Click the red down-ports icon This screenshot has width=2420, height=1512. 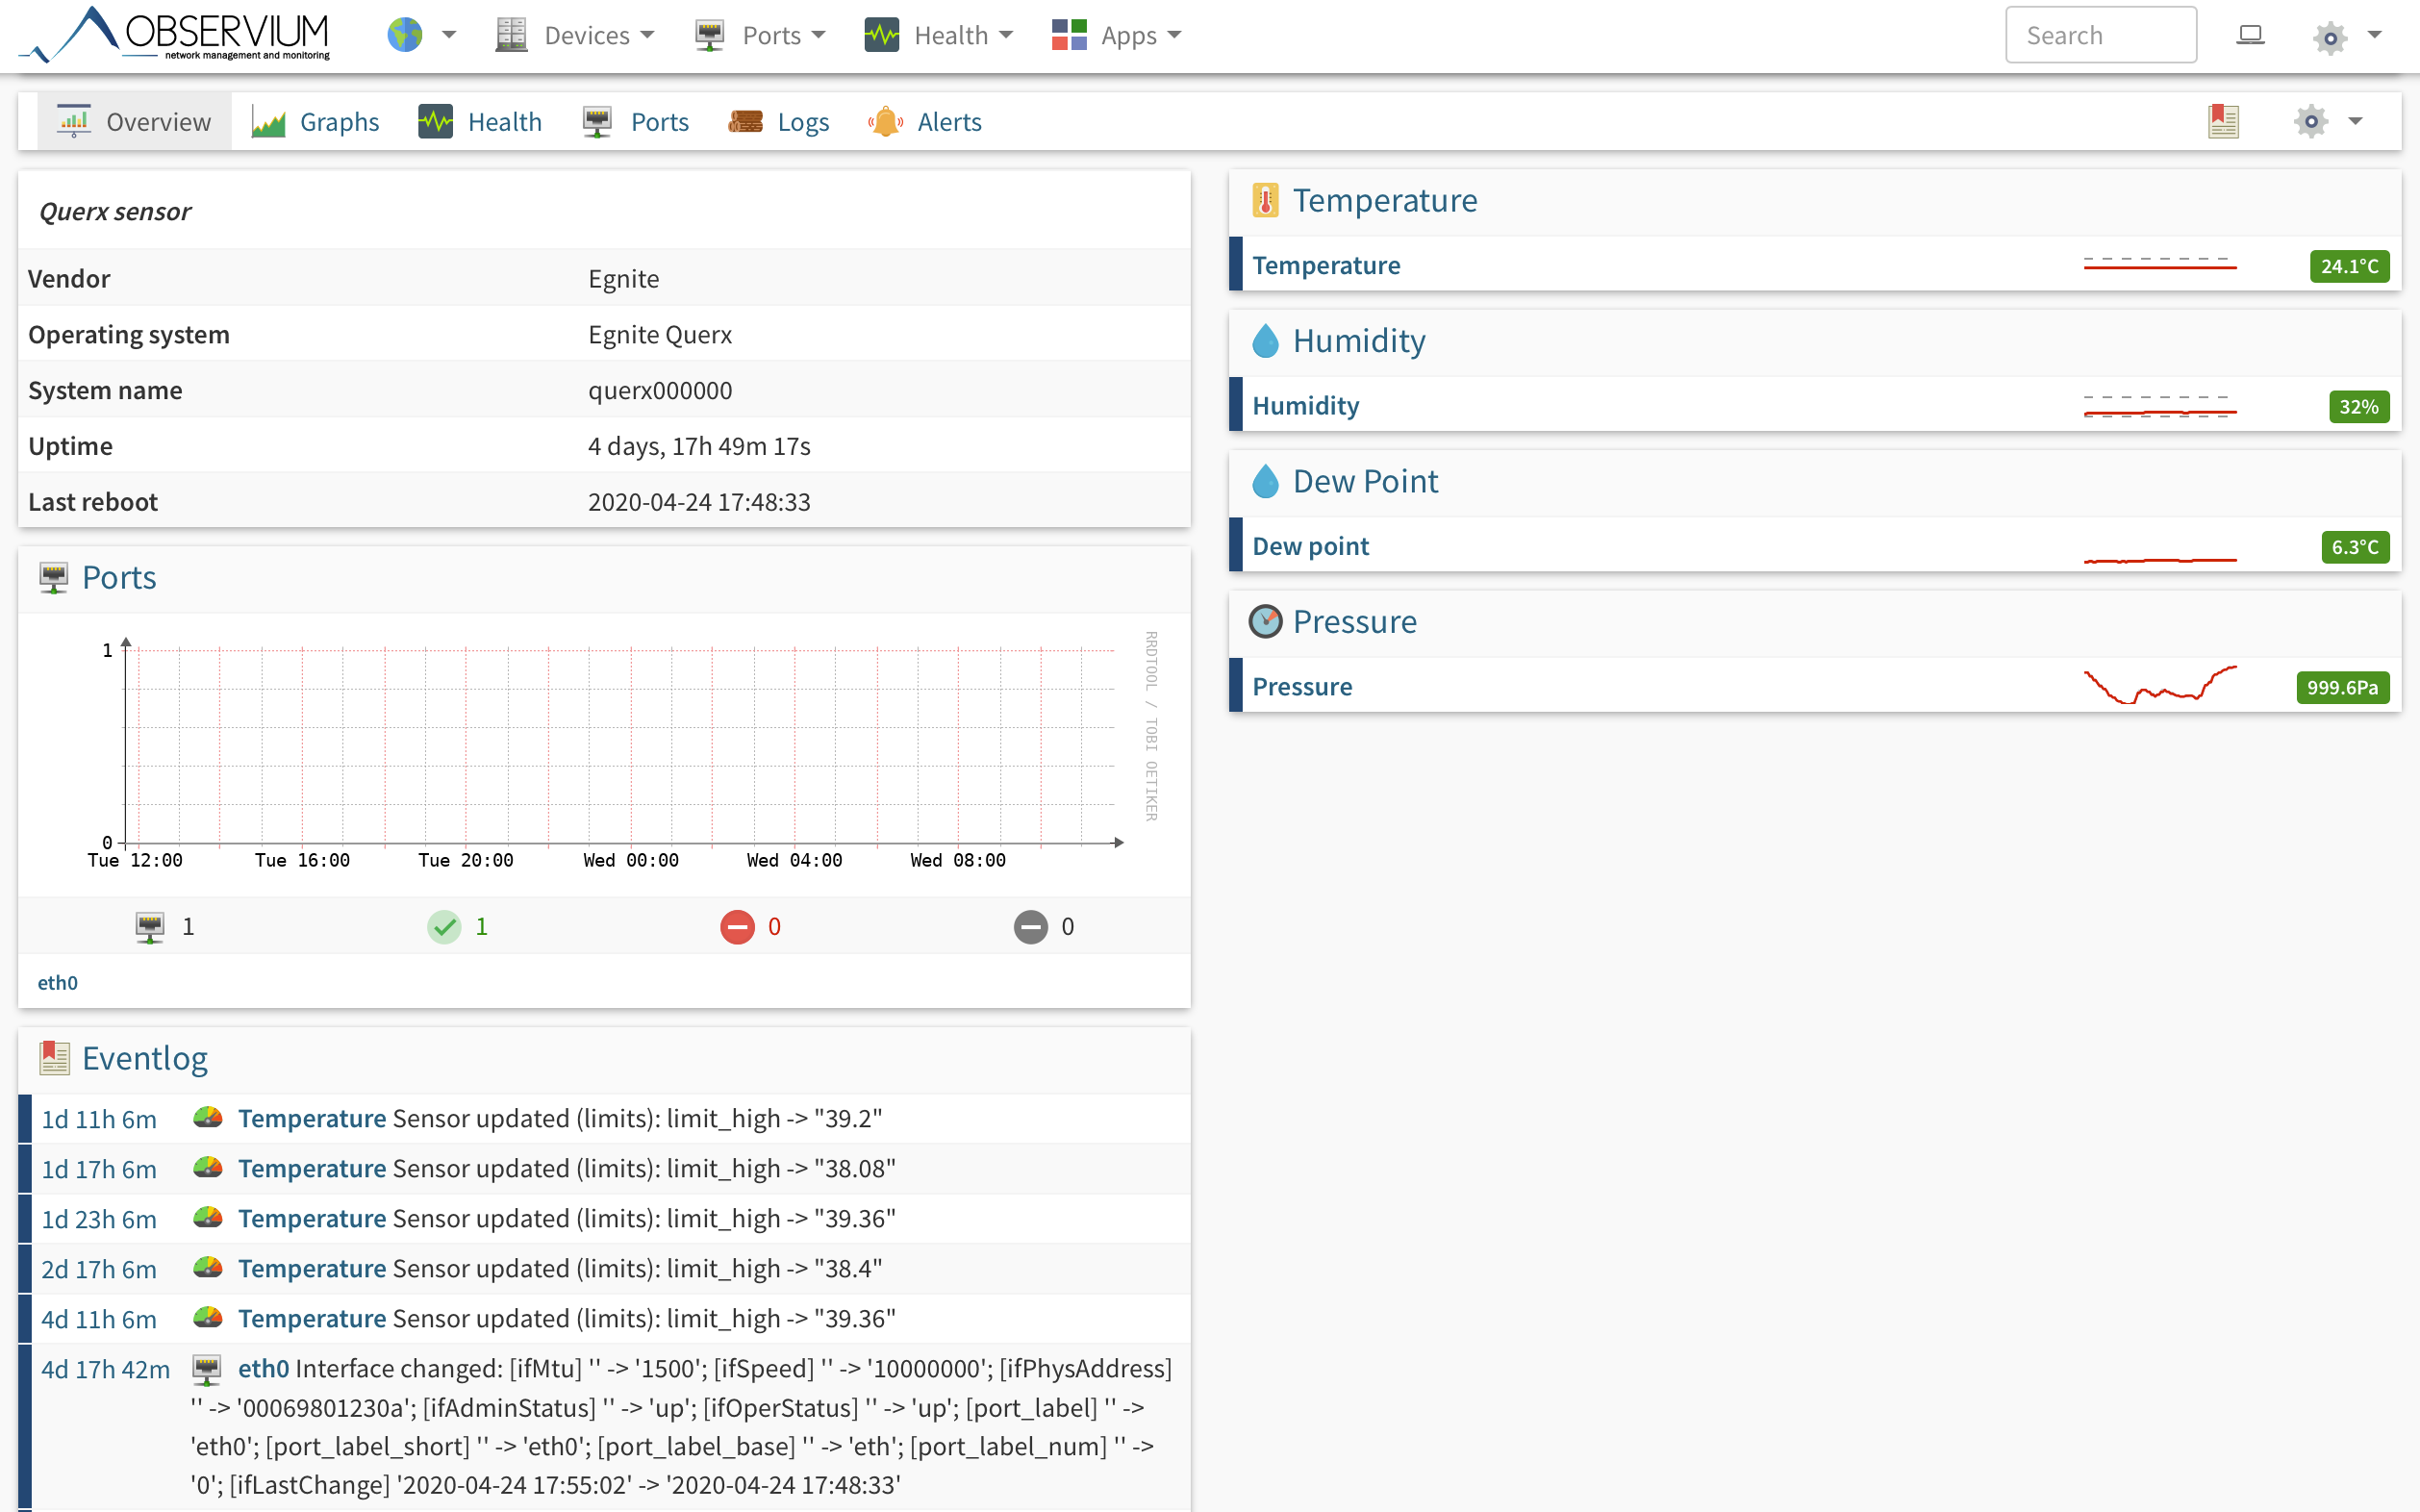tap(737, 927)
